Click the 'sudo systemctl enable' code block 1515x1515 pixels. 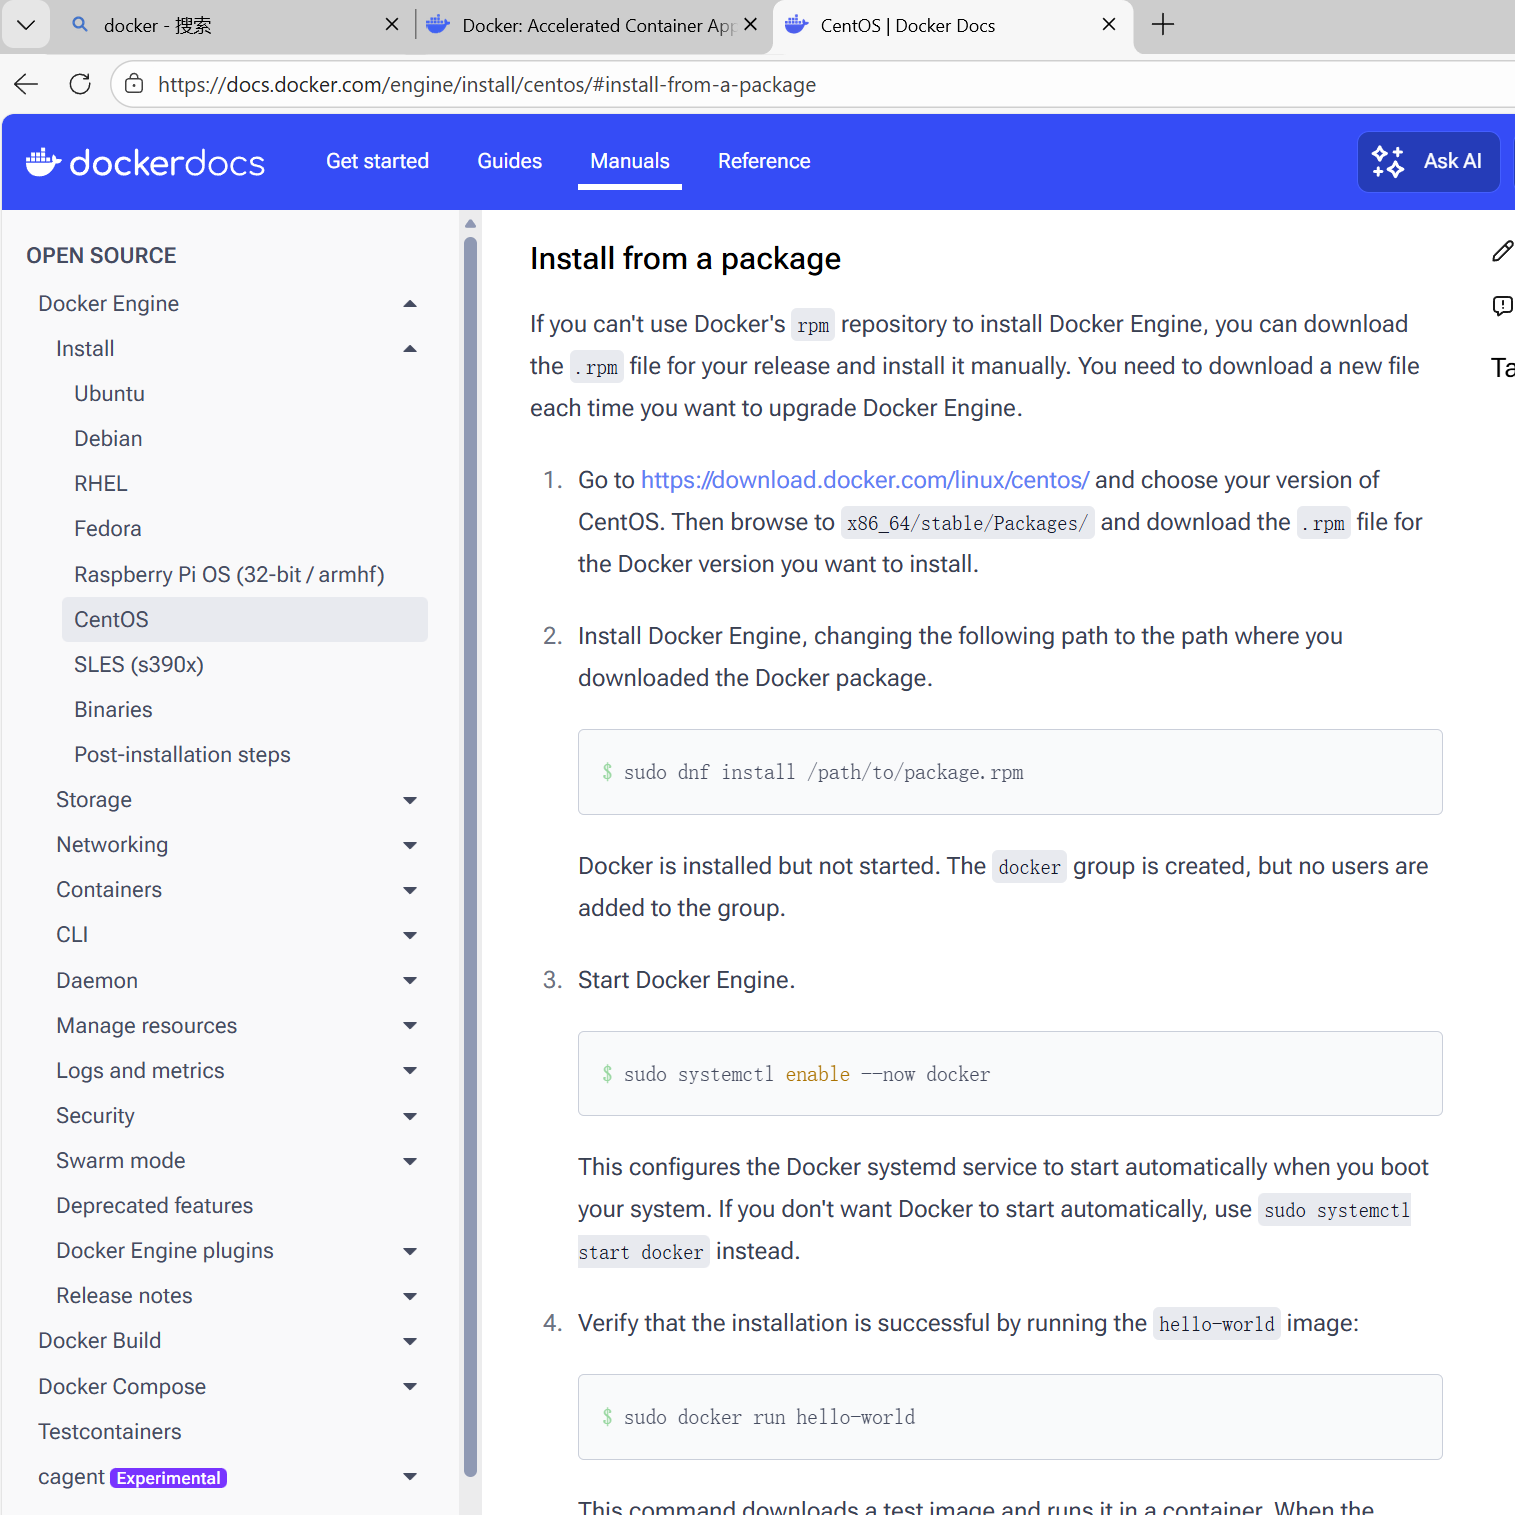[1010, 1074]
